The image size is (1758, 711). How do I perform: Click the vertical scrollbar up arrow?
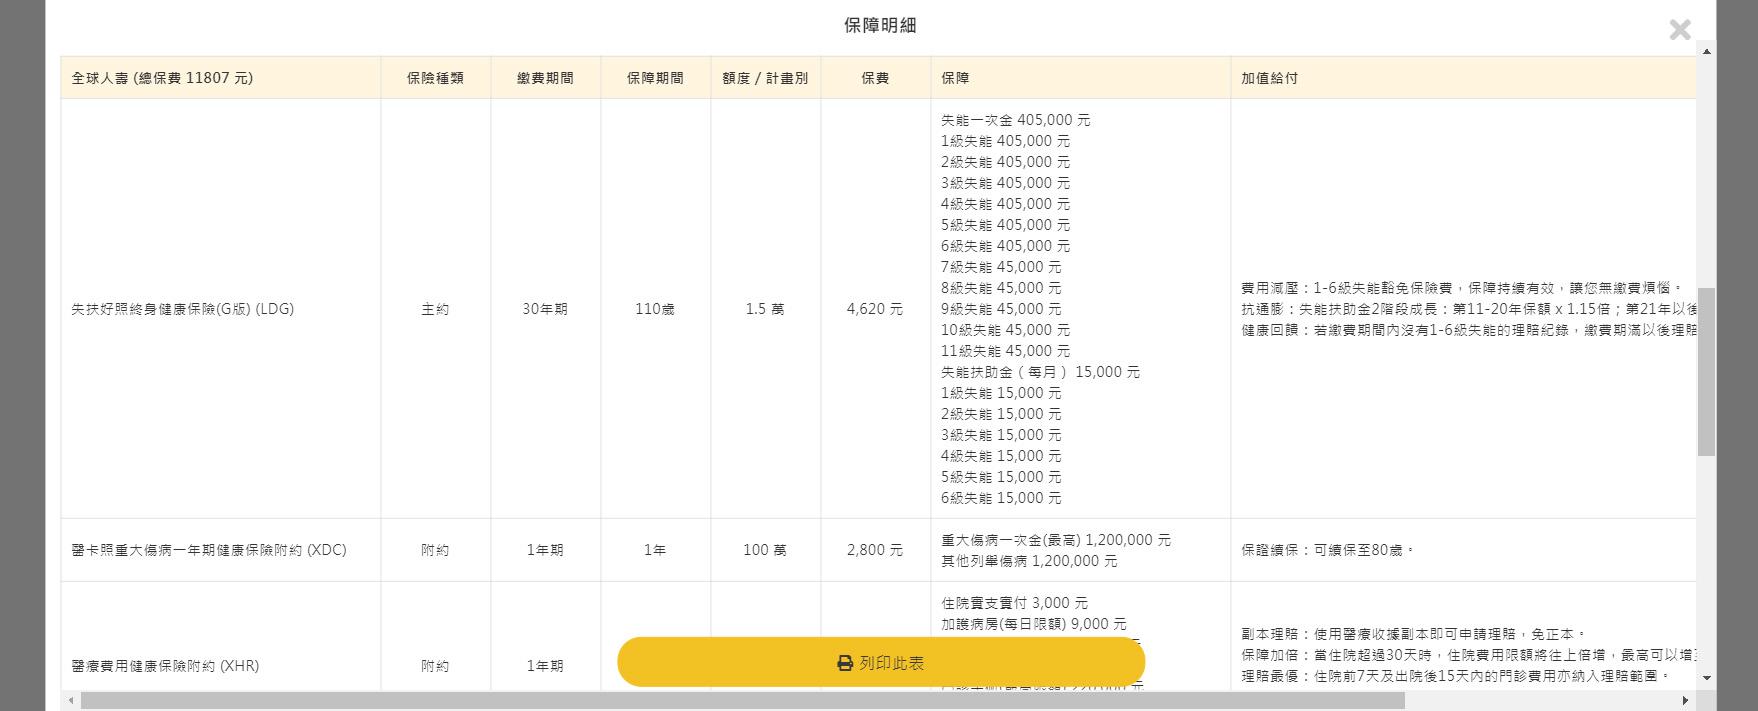click(1707, 51)
